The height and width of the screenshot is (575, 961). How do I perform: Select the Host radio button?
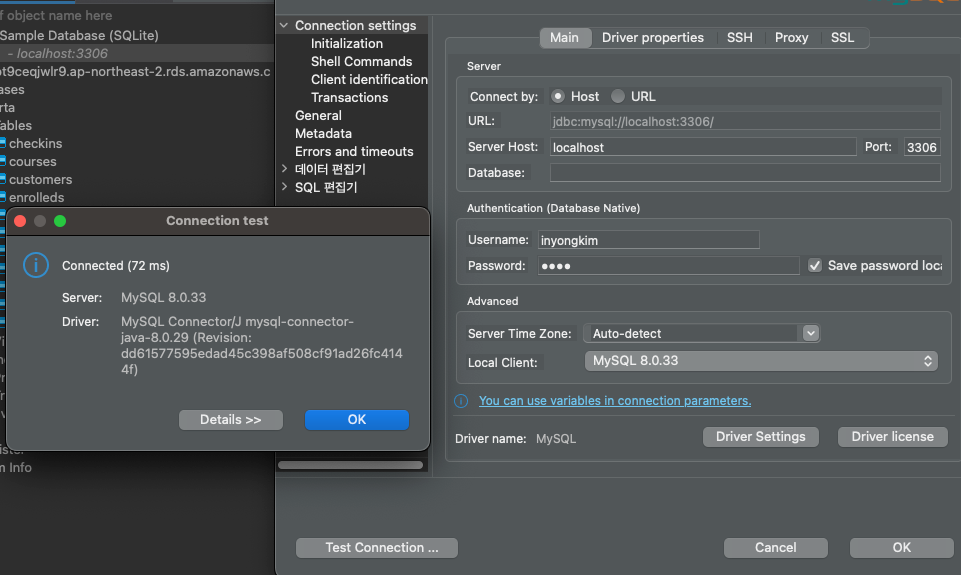(558, 96)
